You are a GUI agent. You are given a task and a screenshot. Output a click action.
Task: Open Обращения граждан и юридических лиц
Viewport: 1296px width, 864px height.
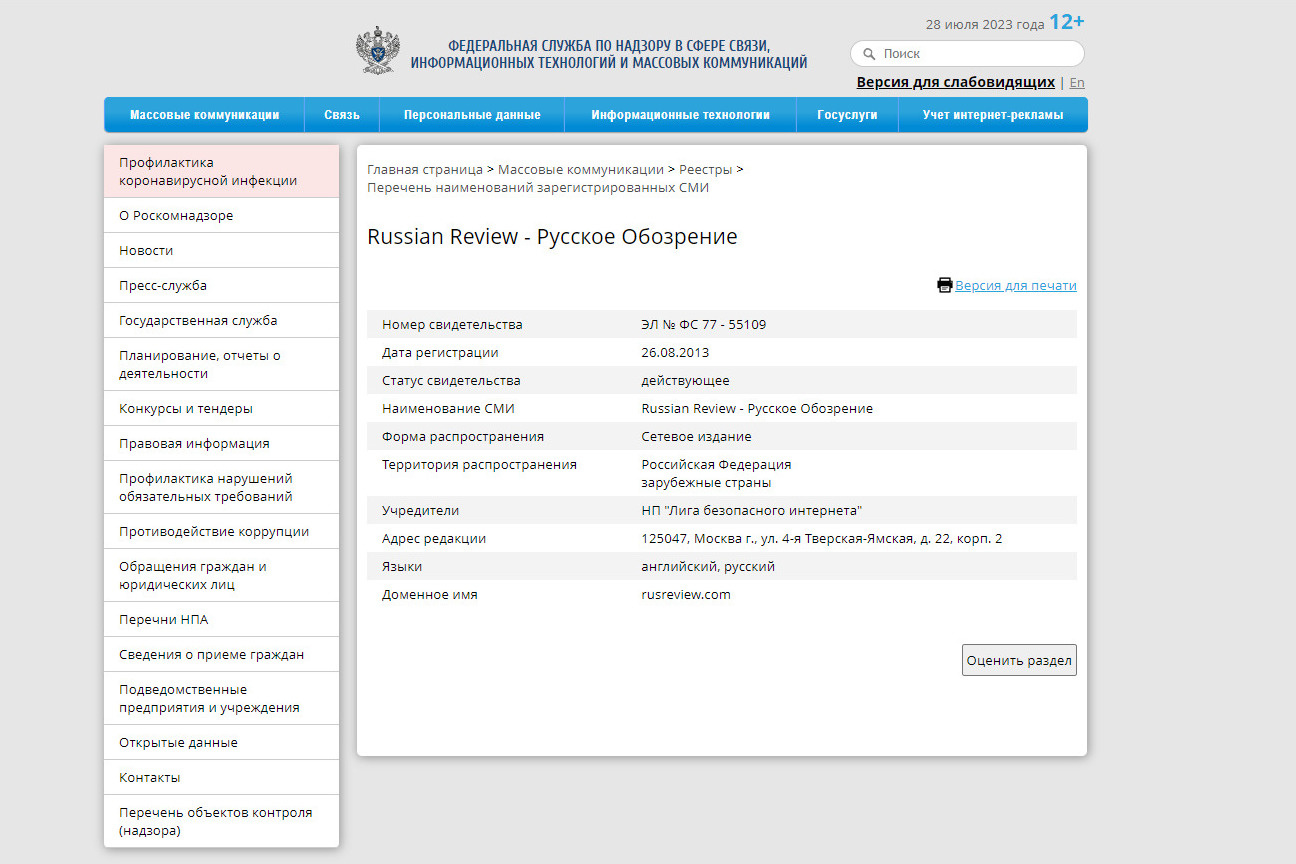[x=221, y=575]
